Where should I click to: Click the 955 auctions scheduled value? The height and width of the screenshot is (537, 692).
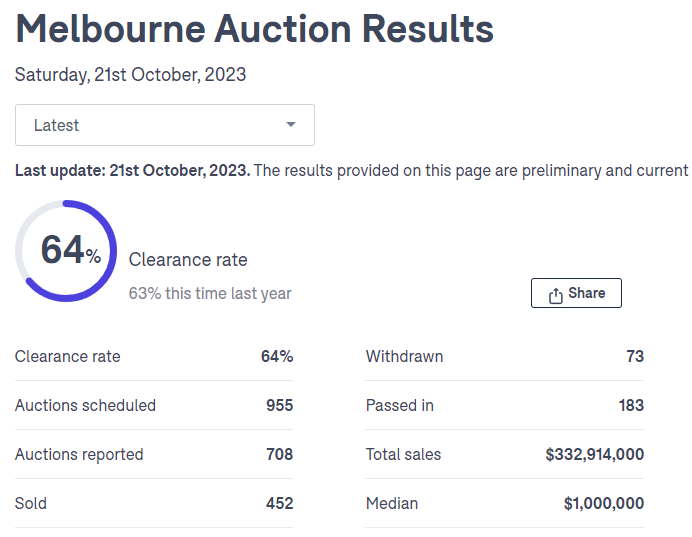(279, 405)
